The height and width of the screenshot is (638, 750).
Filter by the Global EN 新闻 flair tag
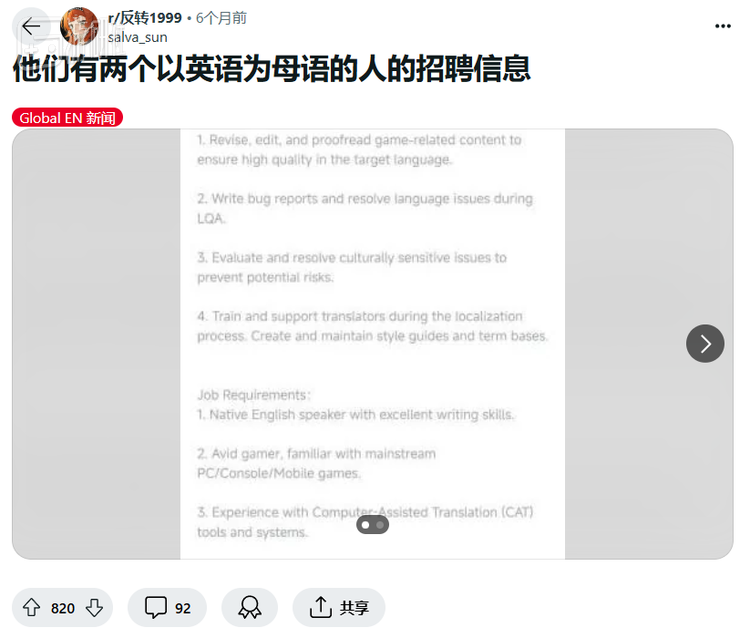coord(67,118)
